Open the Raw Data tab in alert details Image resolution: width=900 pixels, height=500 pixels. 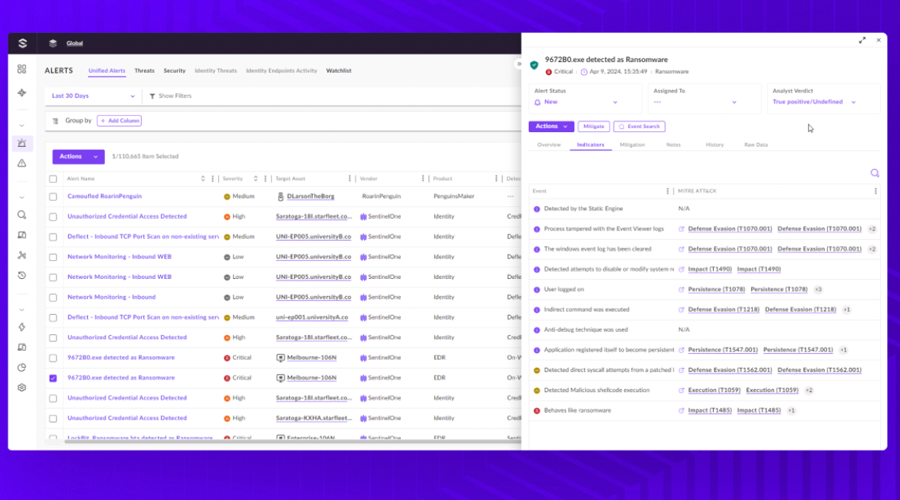pos(756,145)
